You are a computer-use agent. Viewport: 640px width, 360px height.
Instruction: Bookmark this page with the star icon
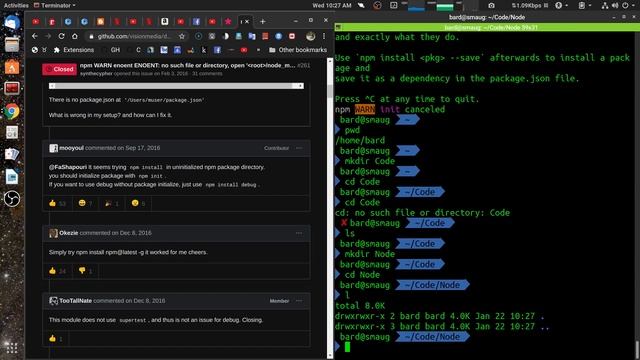(182, 36)
